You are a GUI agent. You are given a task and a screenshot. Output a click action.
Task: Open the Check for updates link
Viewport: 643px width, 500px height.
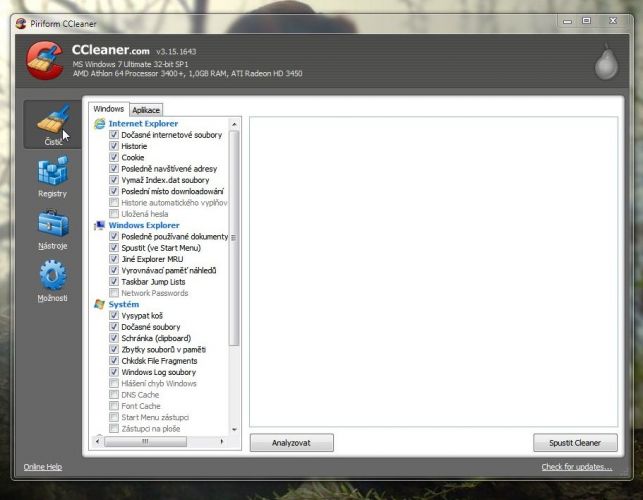(x=577, y=467)
